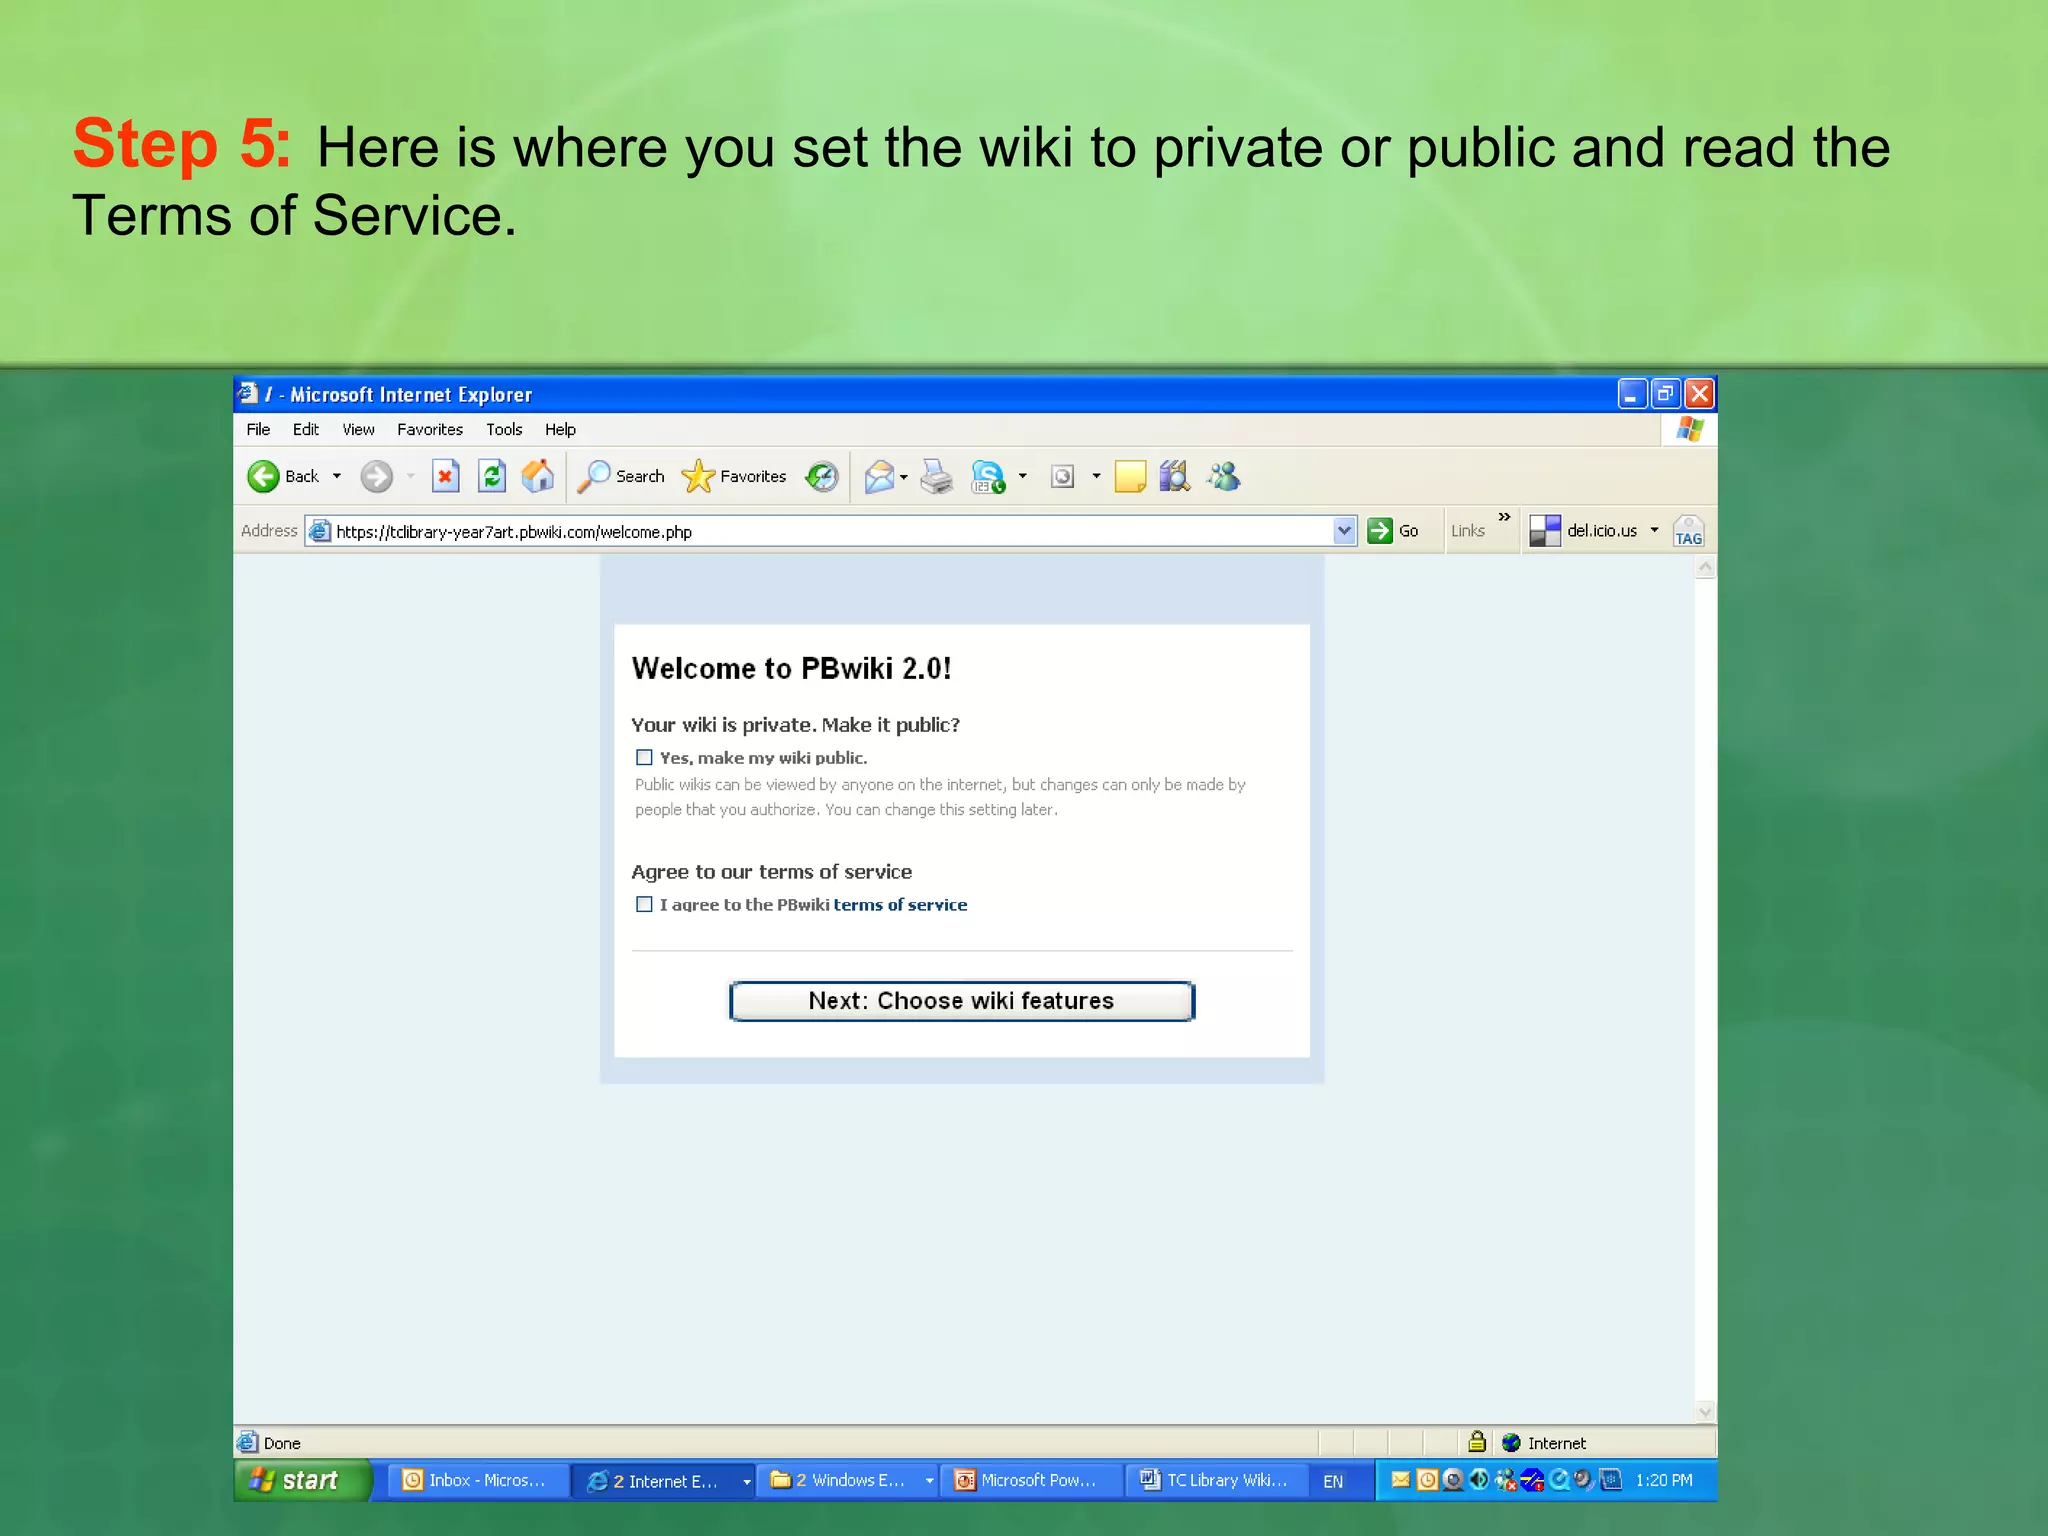
Task: Open the 'terms of service' link
Action: [x=900, y=904]
